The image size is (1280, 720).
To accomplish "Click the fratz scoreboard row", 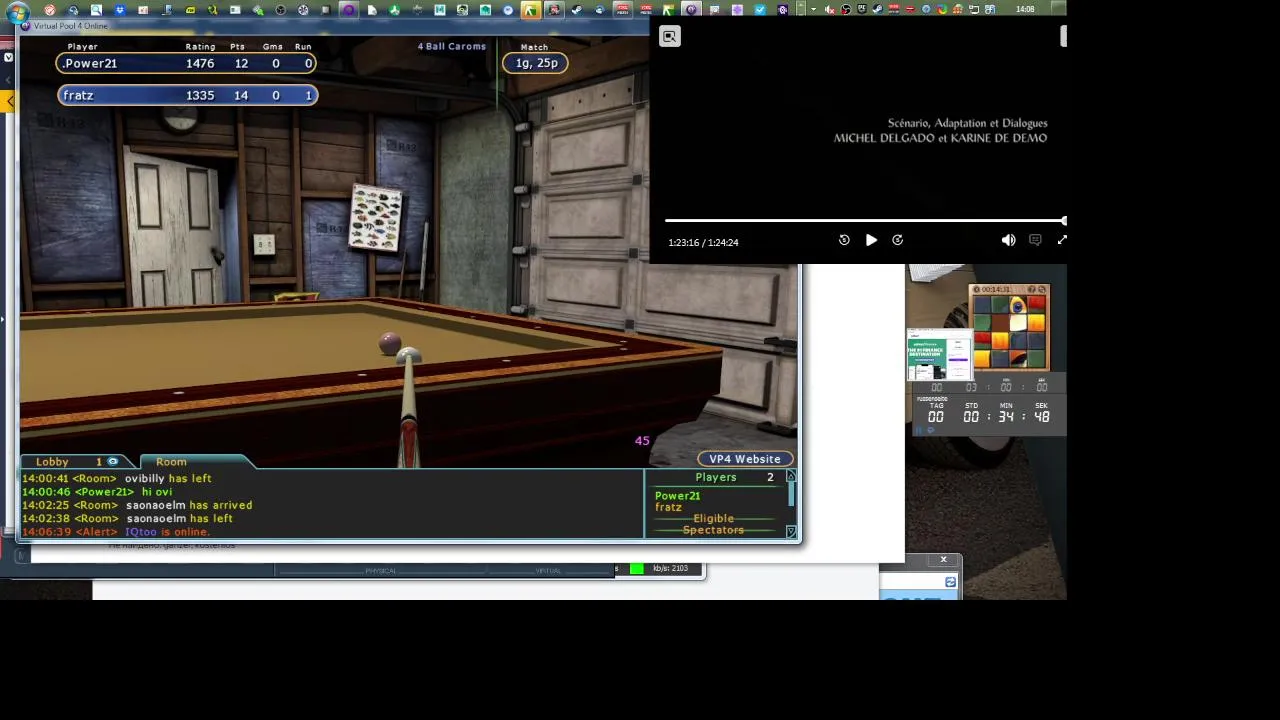I will tap(187, 95).
